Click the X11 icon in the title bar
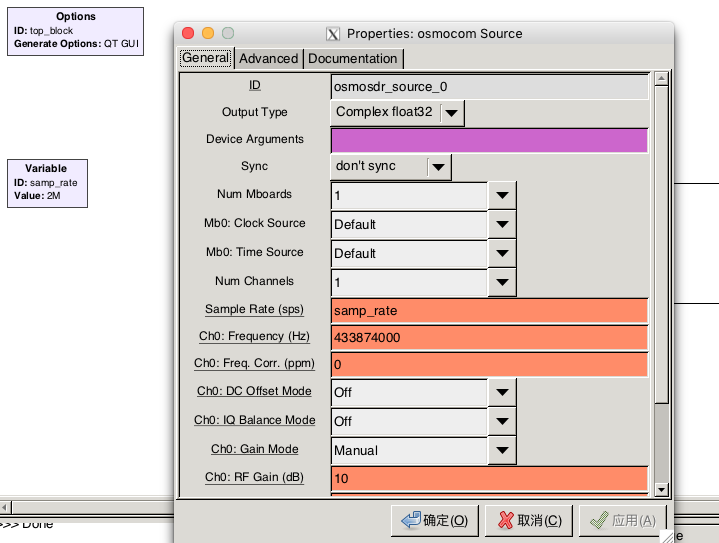This screenshot has height=543, width=719. (x=333, y=34)
